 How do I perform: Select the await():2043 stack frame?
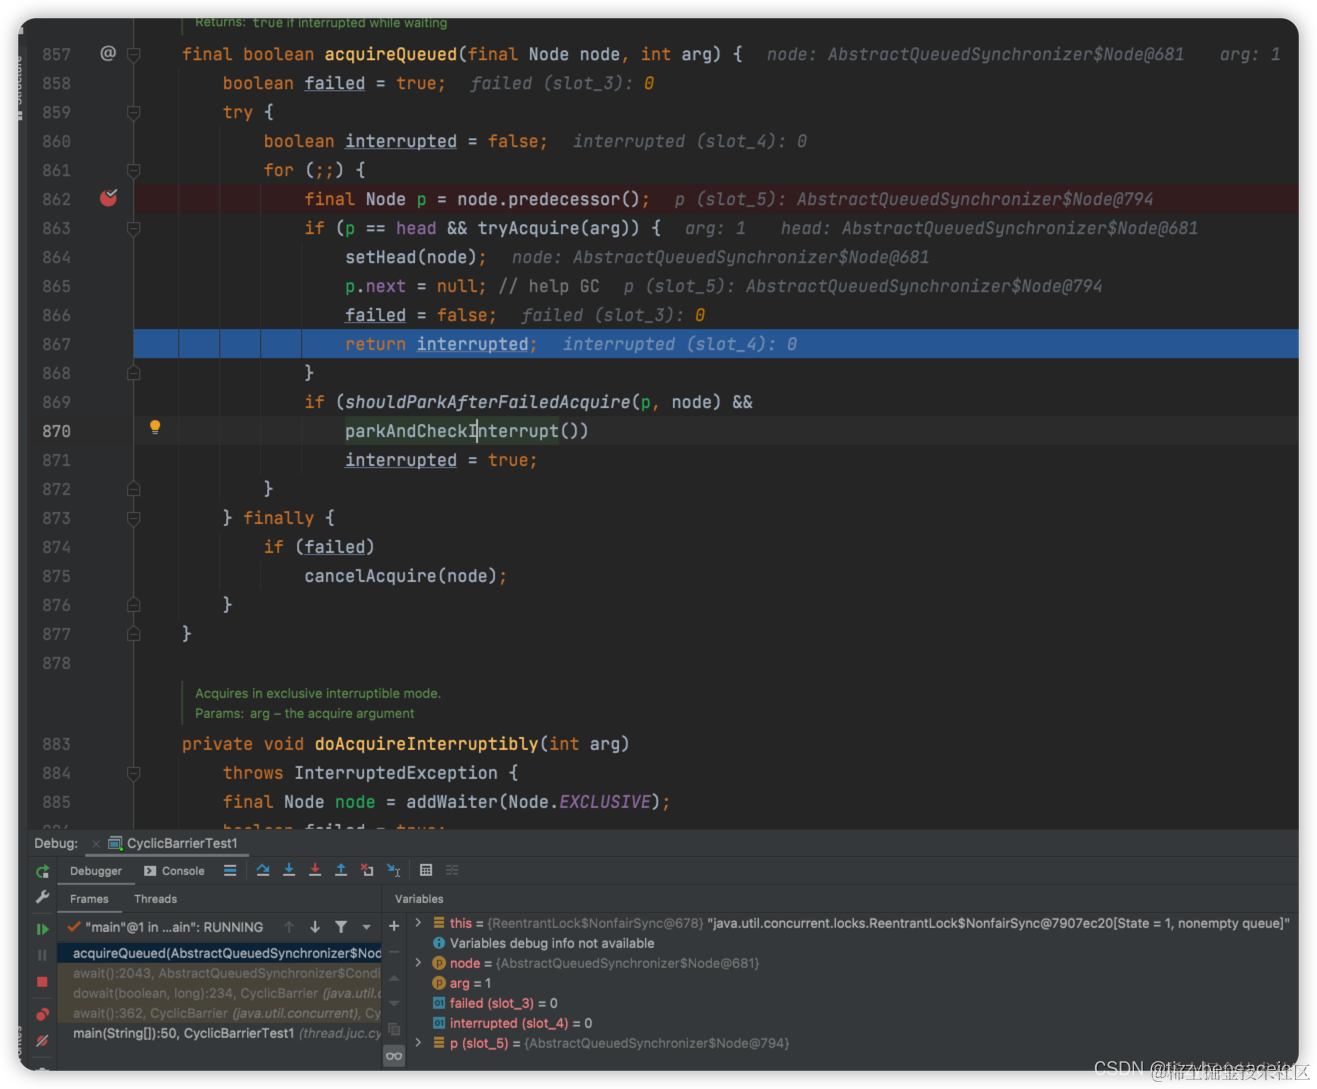pos(219,973)
